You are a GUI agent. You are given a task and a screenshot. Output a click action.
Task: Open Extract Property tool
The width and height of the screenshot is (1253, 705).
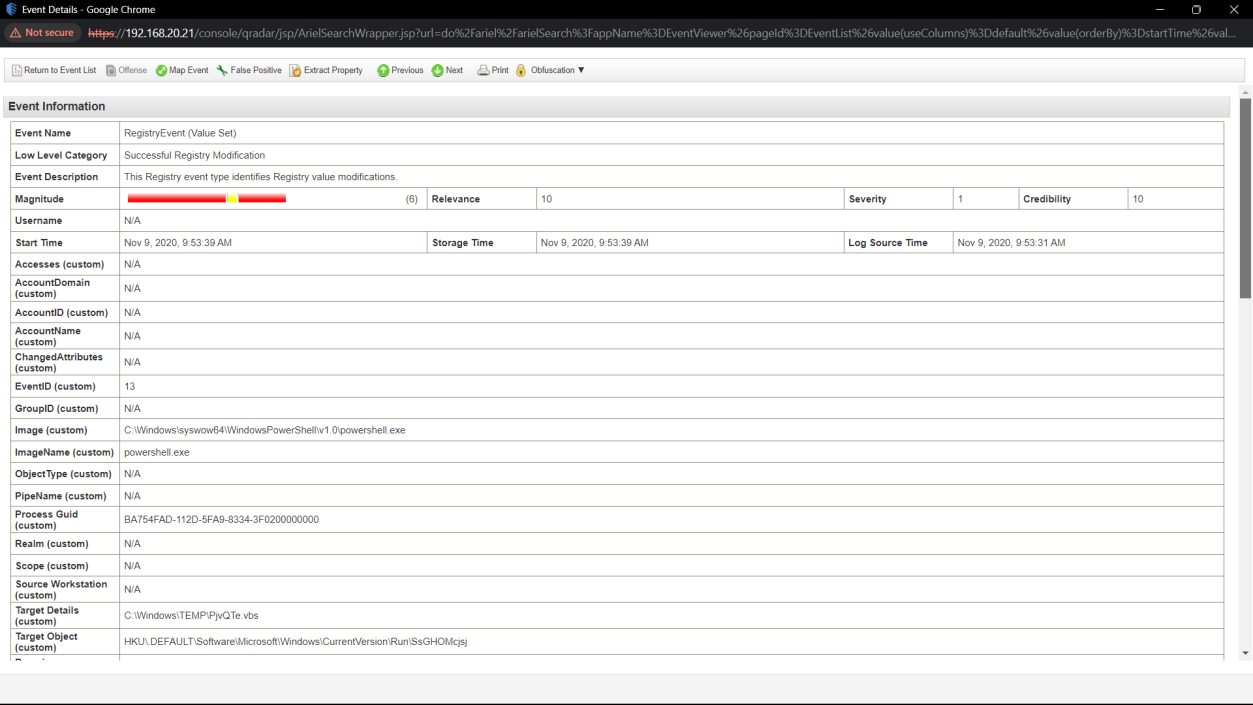point(326,71)
